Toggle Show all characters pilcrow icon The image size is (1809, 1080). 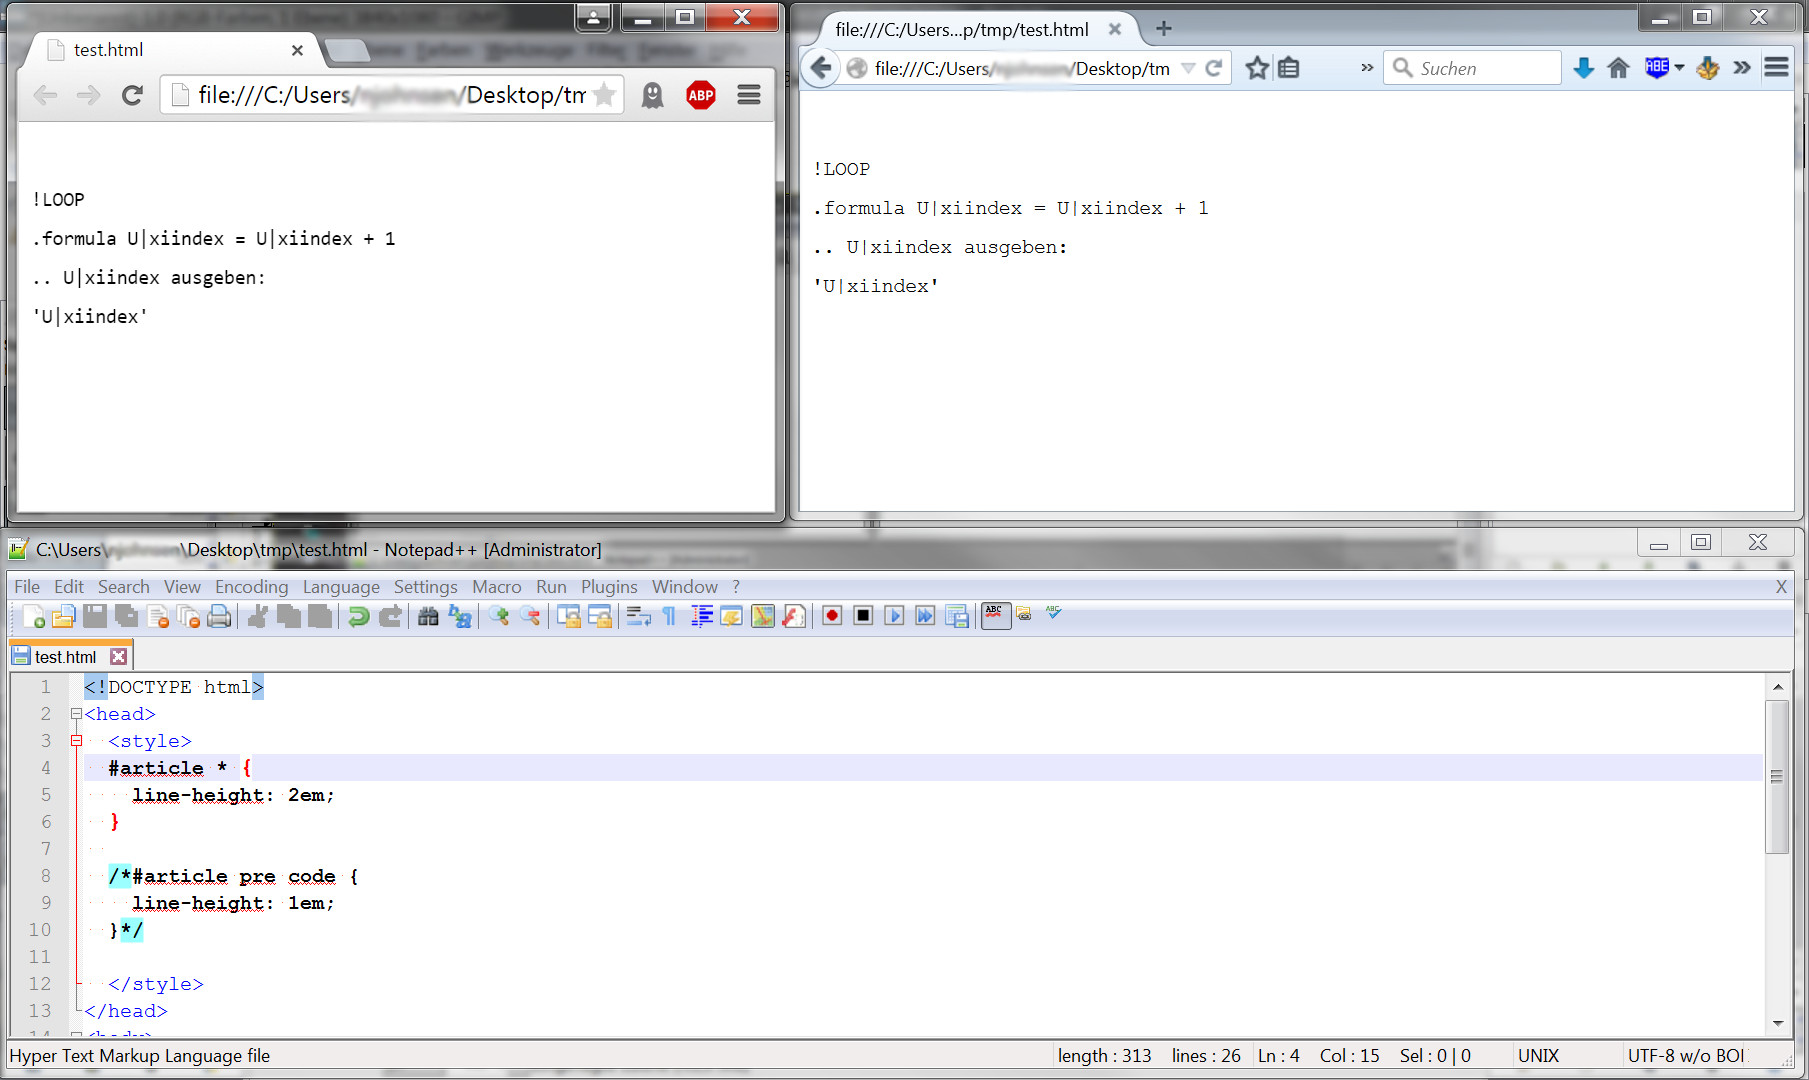670,616
